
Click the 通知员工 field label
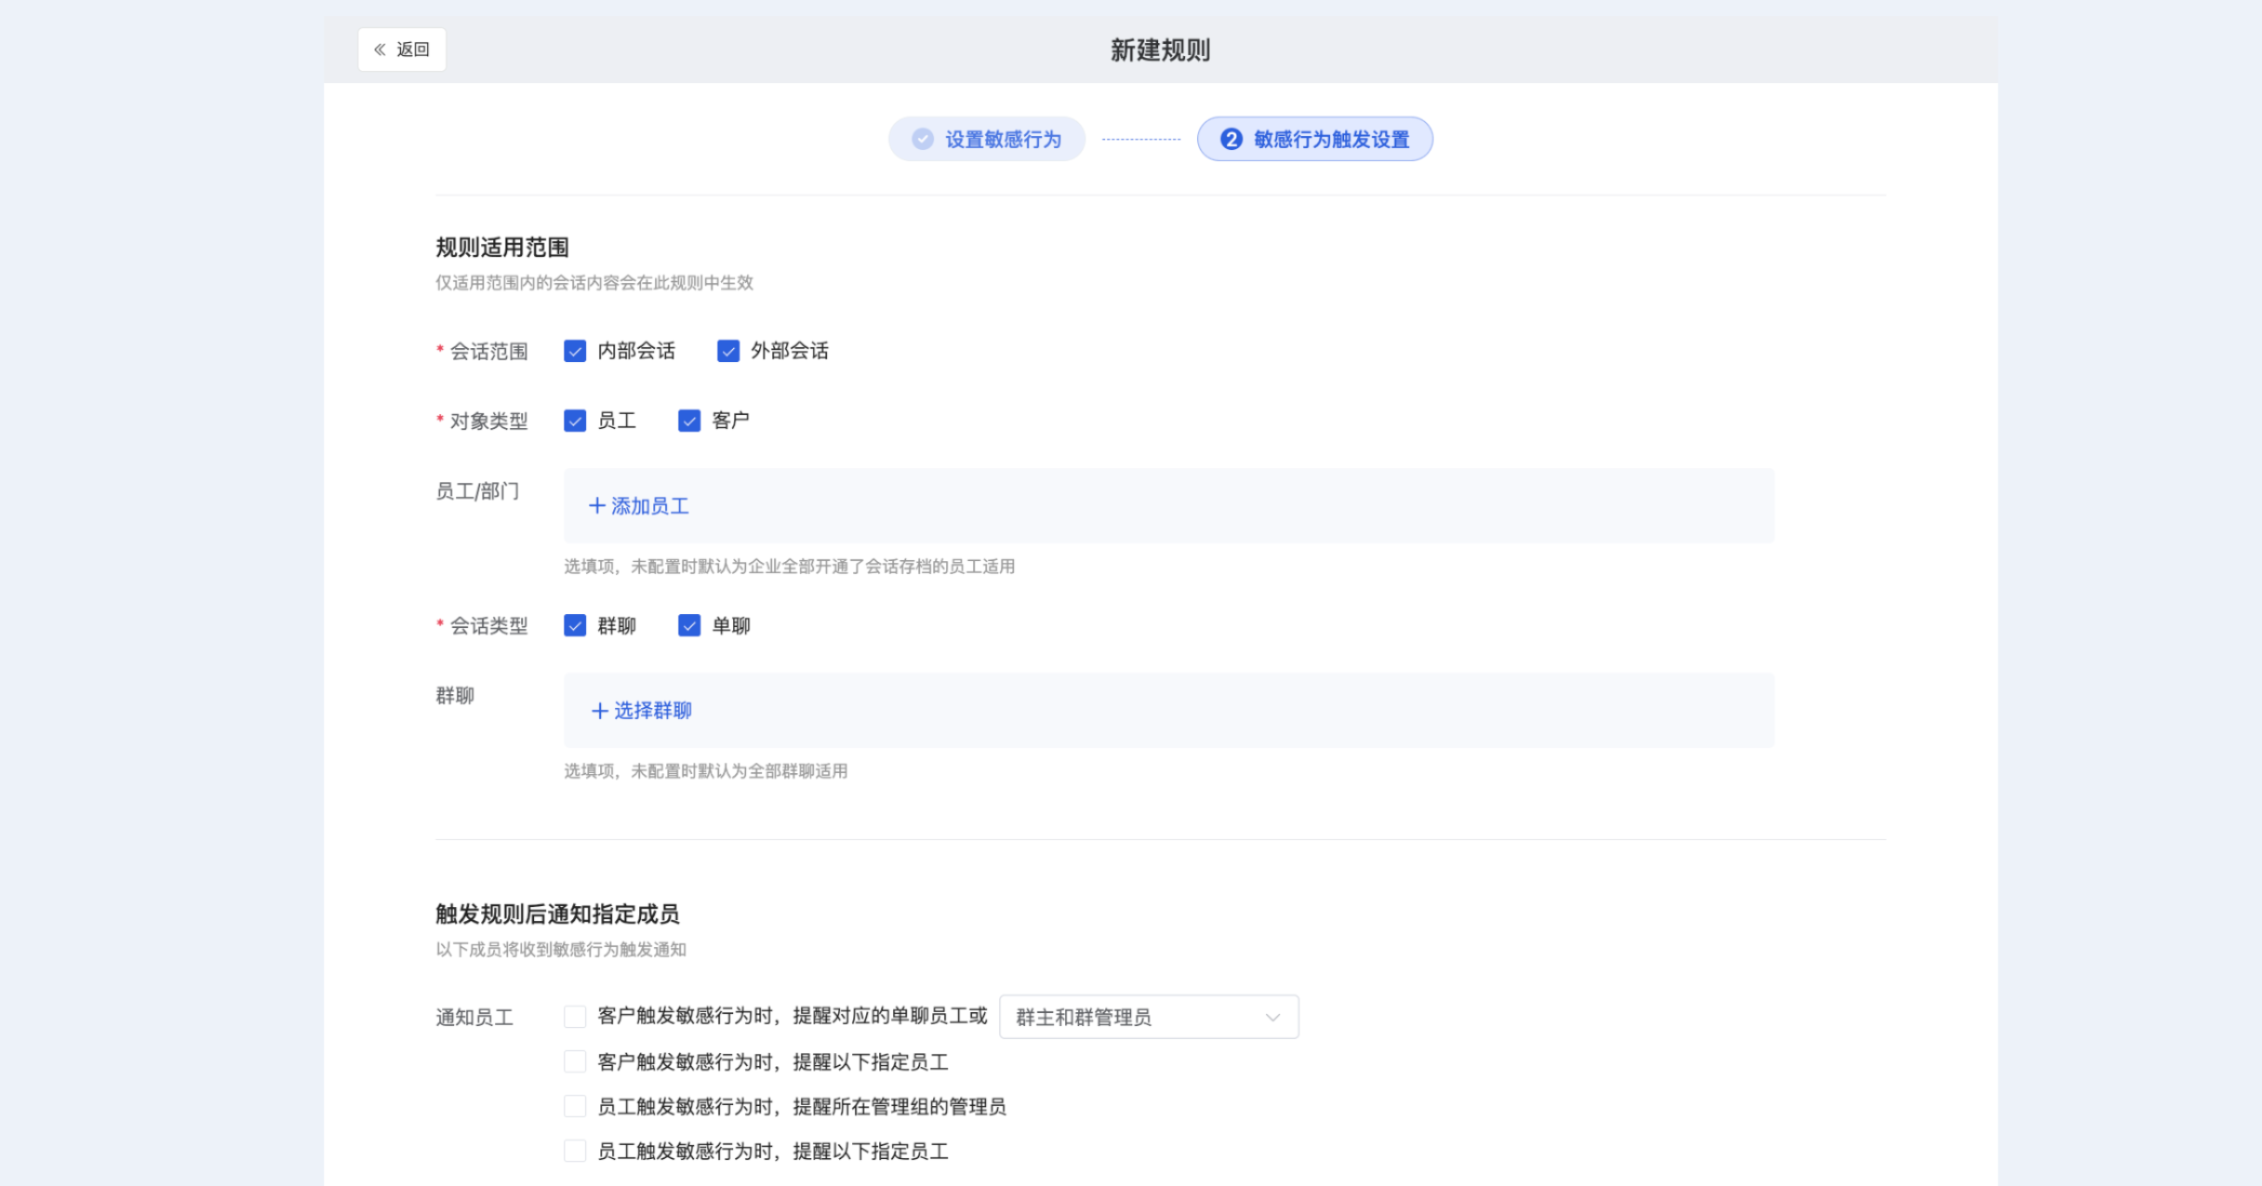click(x=474, y=1018)
